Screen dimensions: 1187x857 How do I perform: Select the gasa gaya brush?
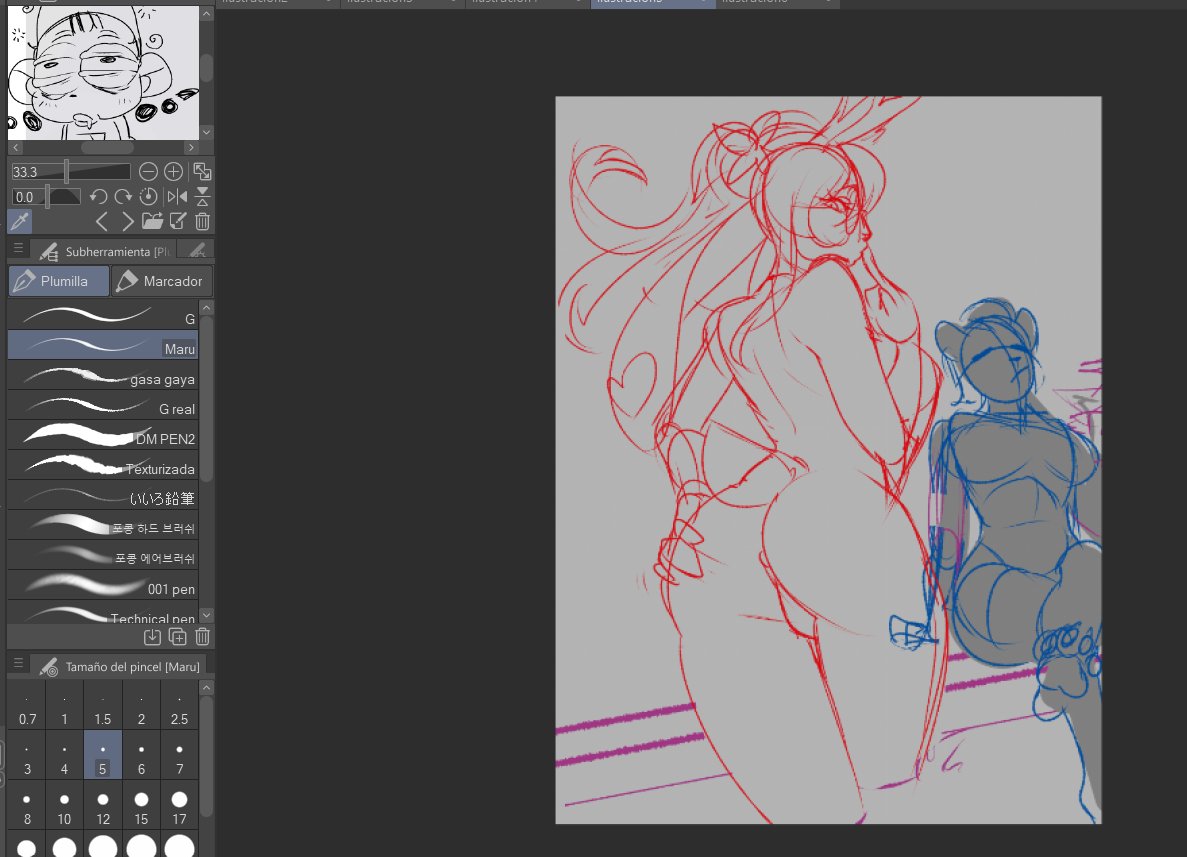103,375
